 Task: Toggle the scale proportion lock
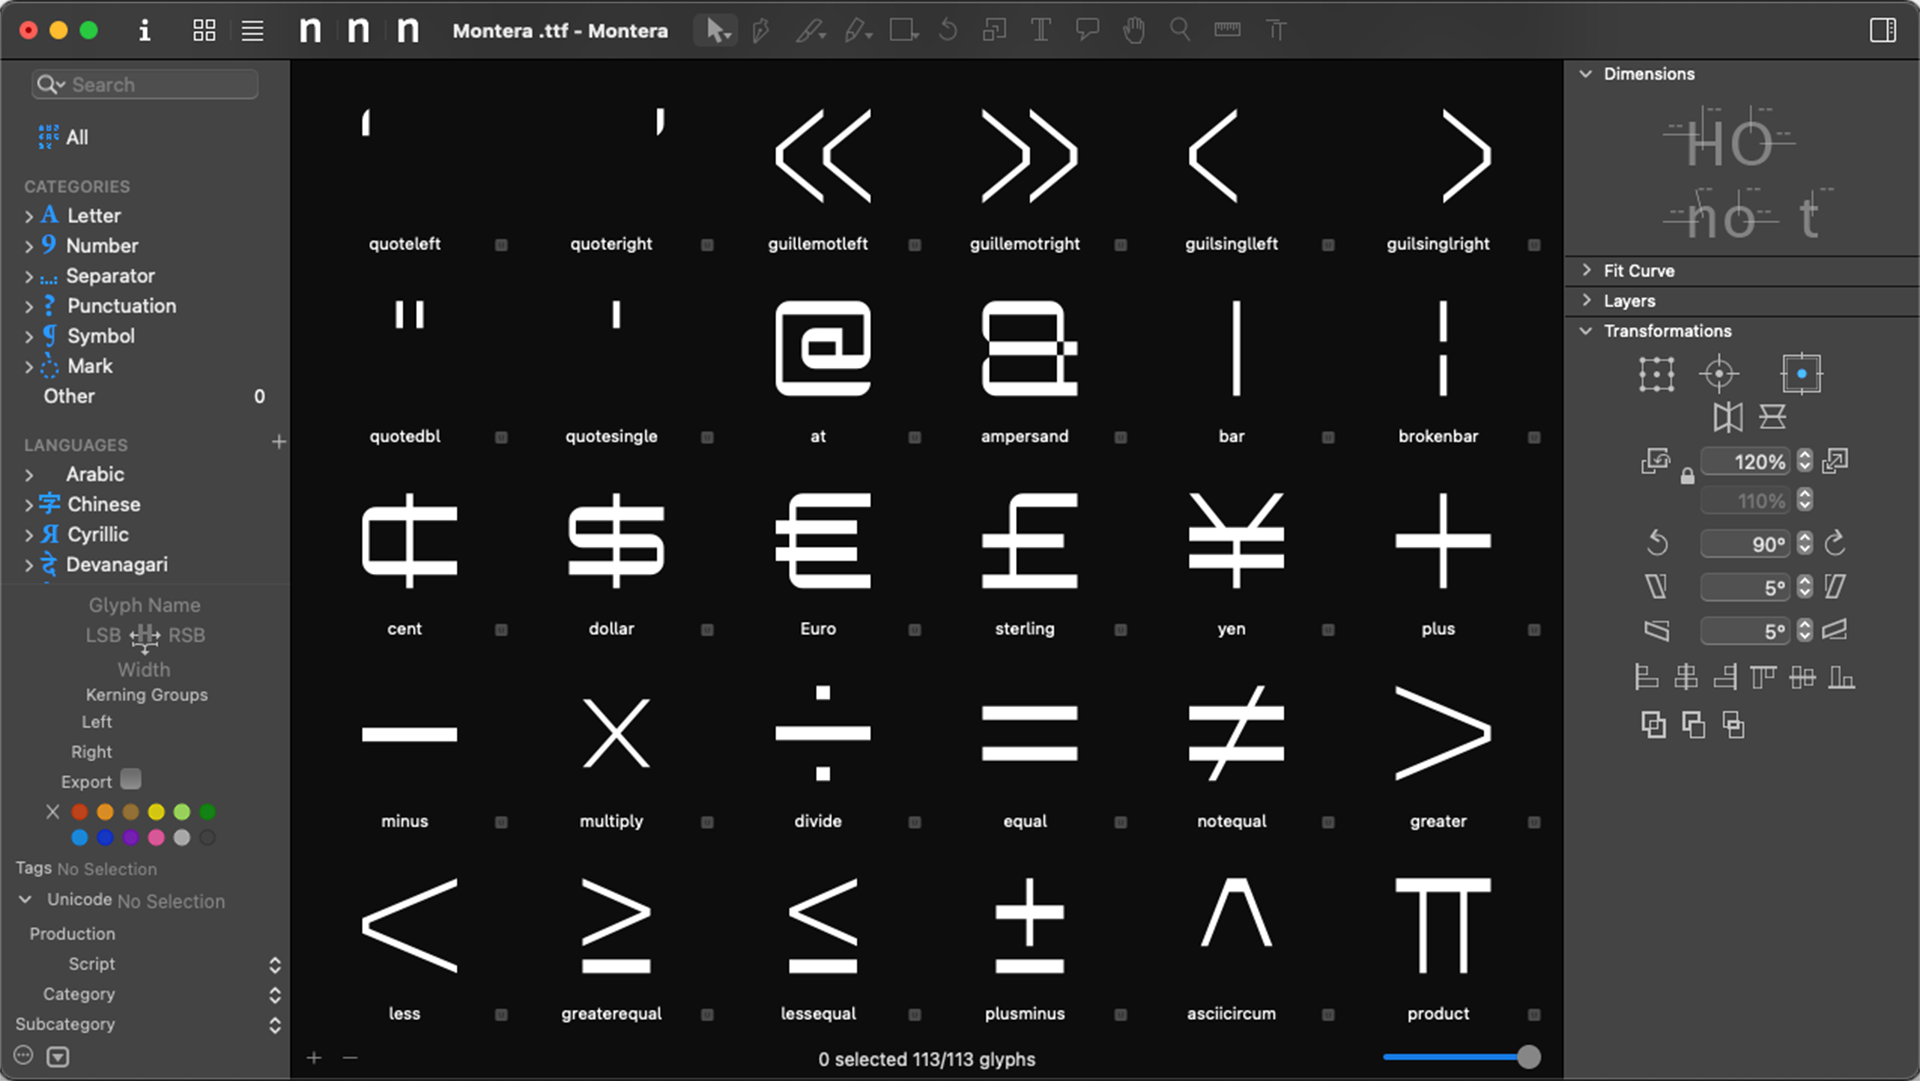pos(1688,477)
